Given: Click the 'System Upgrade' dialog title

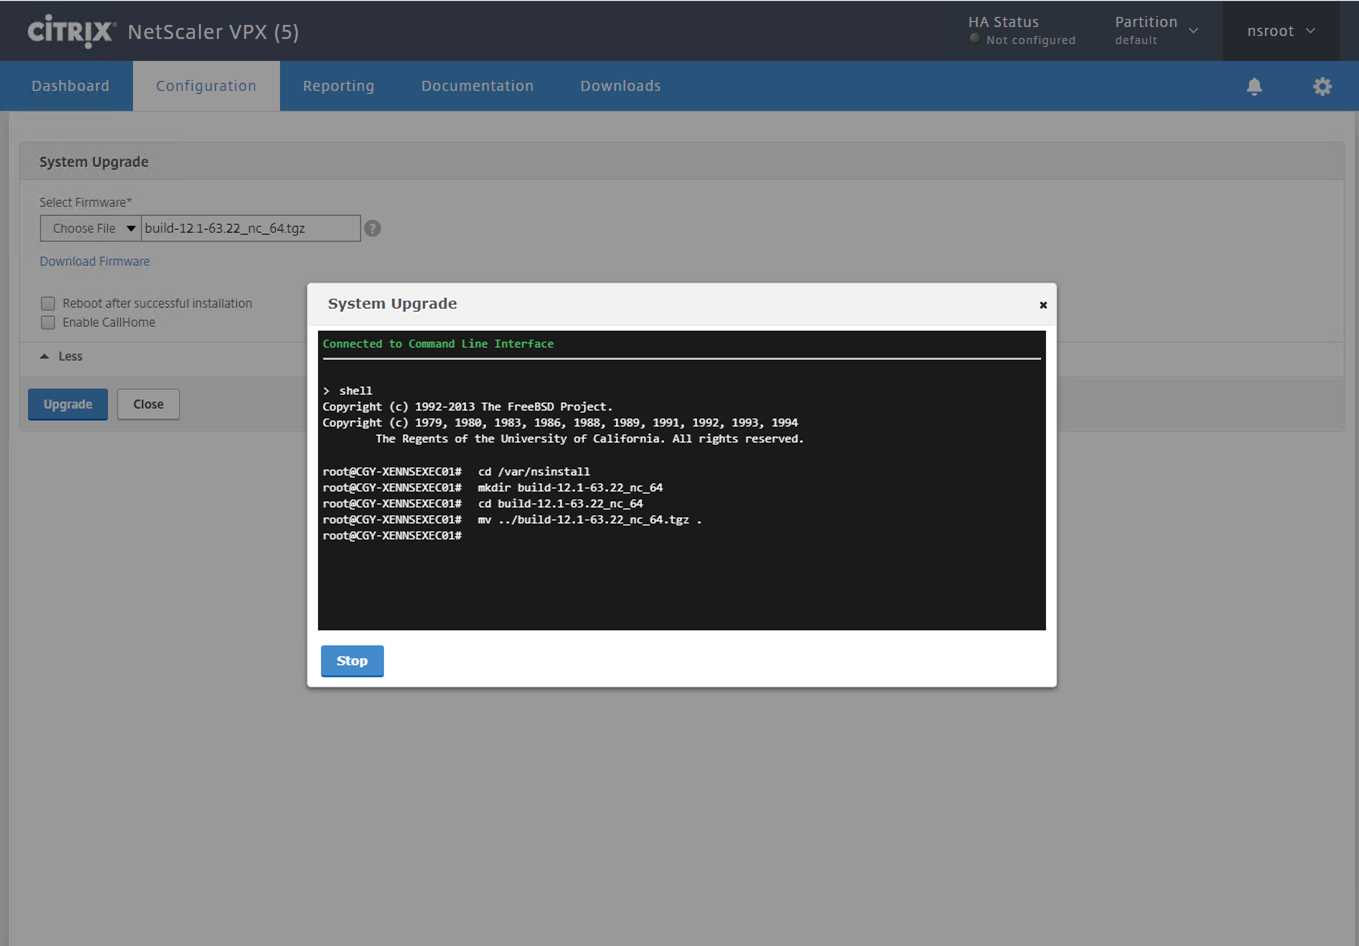Looking at the screenshot, I should pyautogui.click(x=392, y=304).
